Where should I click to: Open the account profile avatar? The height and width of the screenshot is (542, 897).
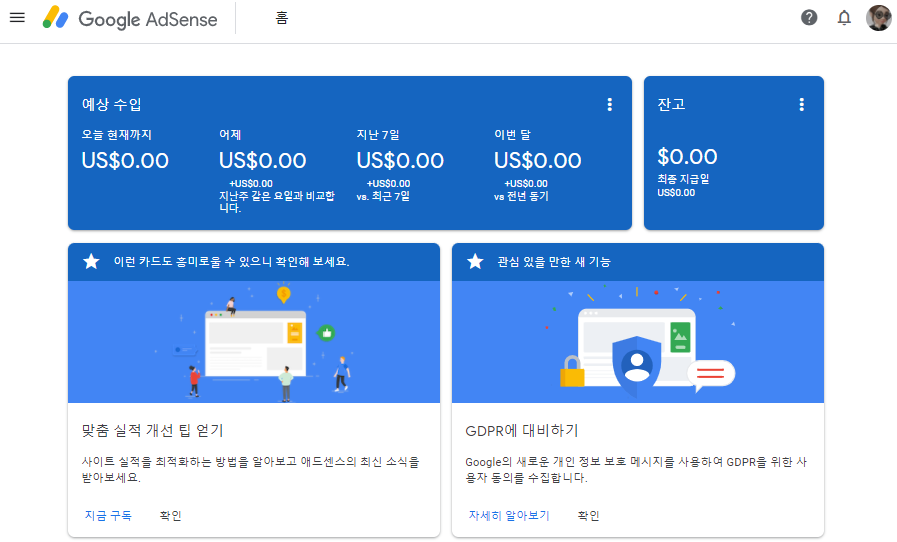pyautogui.click(x=879, y=18)
